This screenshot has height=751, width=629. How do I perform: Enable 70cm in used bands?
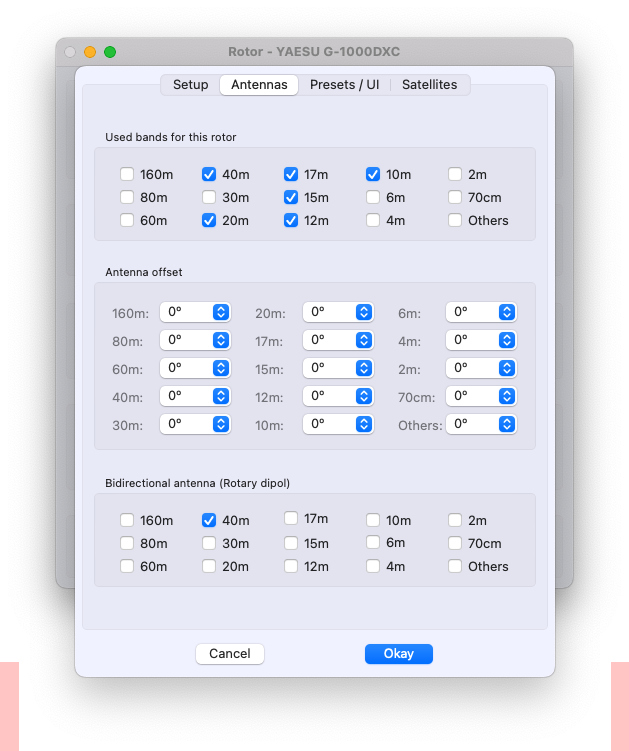(x=455, y=197)
